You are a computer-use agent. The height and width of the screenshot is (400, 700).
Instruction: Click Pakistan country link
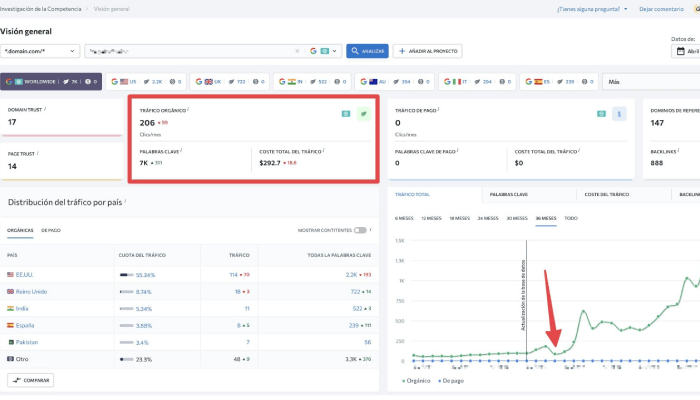(27, 342)
